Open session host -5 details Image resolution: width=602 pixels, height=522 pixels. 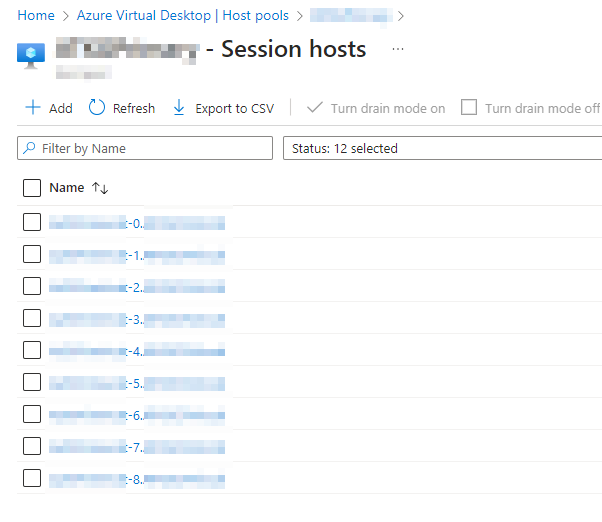point(137,382)
